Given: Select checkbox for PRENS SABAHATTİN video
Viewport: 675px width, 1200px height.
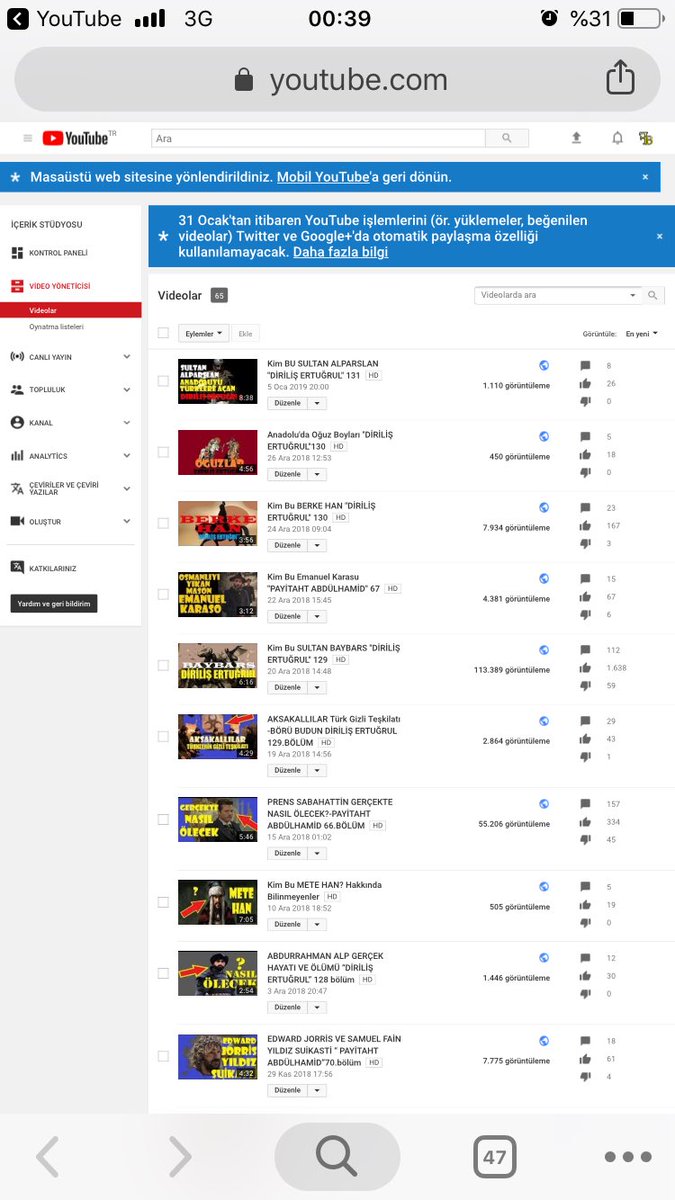Looking at the screenshot, I should (163, 819).
